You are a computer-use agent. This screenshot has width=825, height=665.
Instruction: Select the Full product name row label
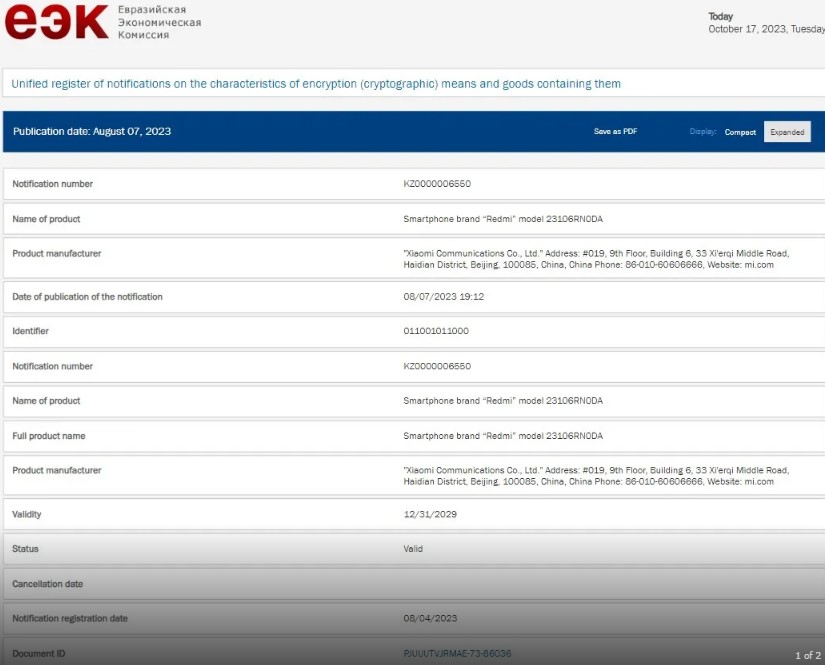pyautogui.click(x=48, y=436)
